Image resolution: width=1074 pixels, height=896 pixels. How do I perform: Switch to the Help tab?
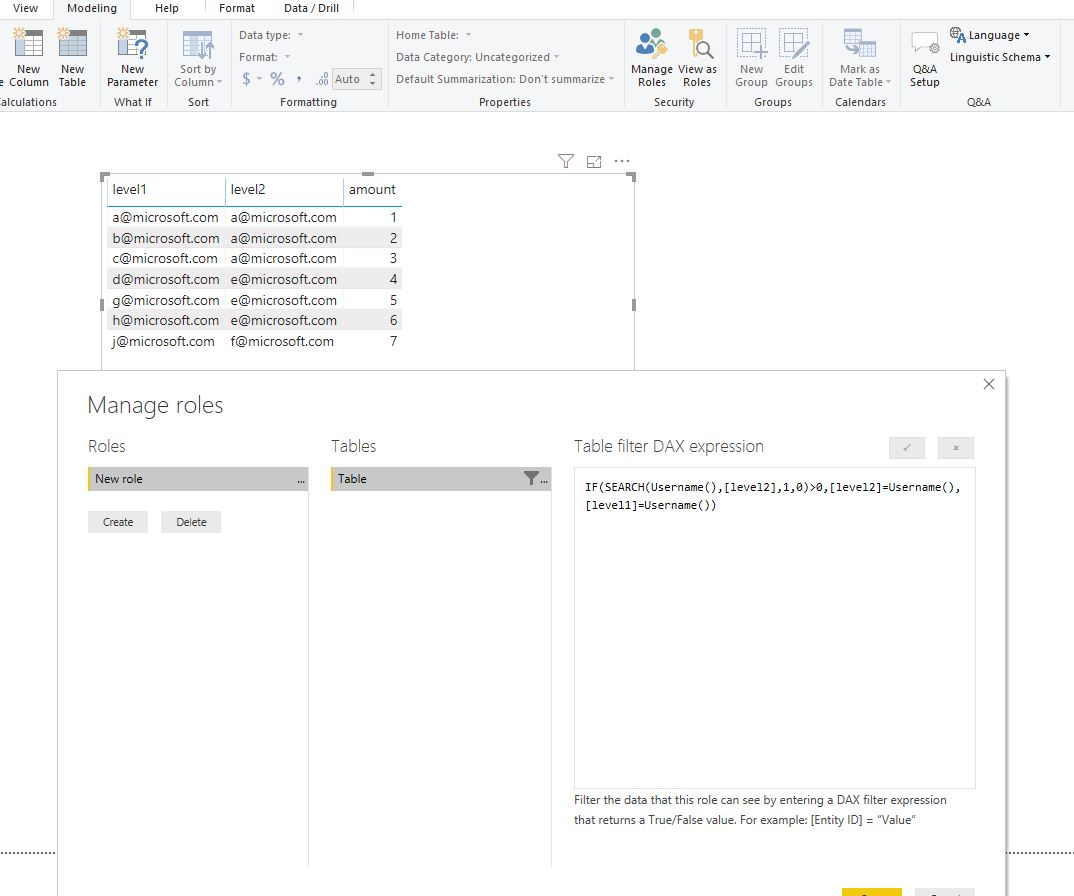click(x=166, y=8)
